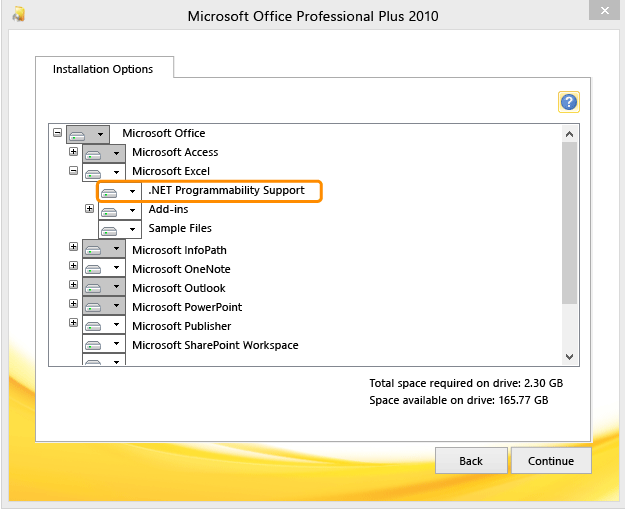Open Microsoft Publisher install state dropdown

pyautogui.click(x=104, y=325)
